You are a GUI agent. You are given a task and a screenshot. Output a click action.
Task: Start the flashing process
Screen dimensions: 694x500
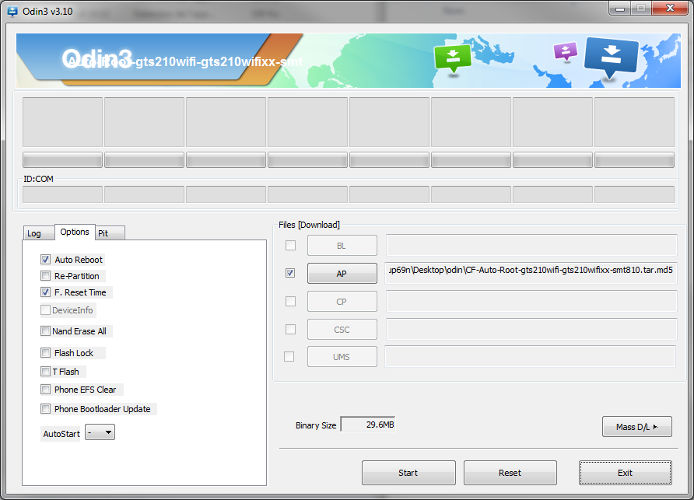pos(409,473)
